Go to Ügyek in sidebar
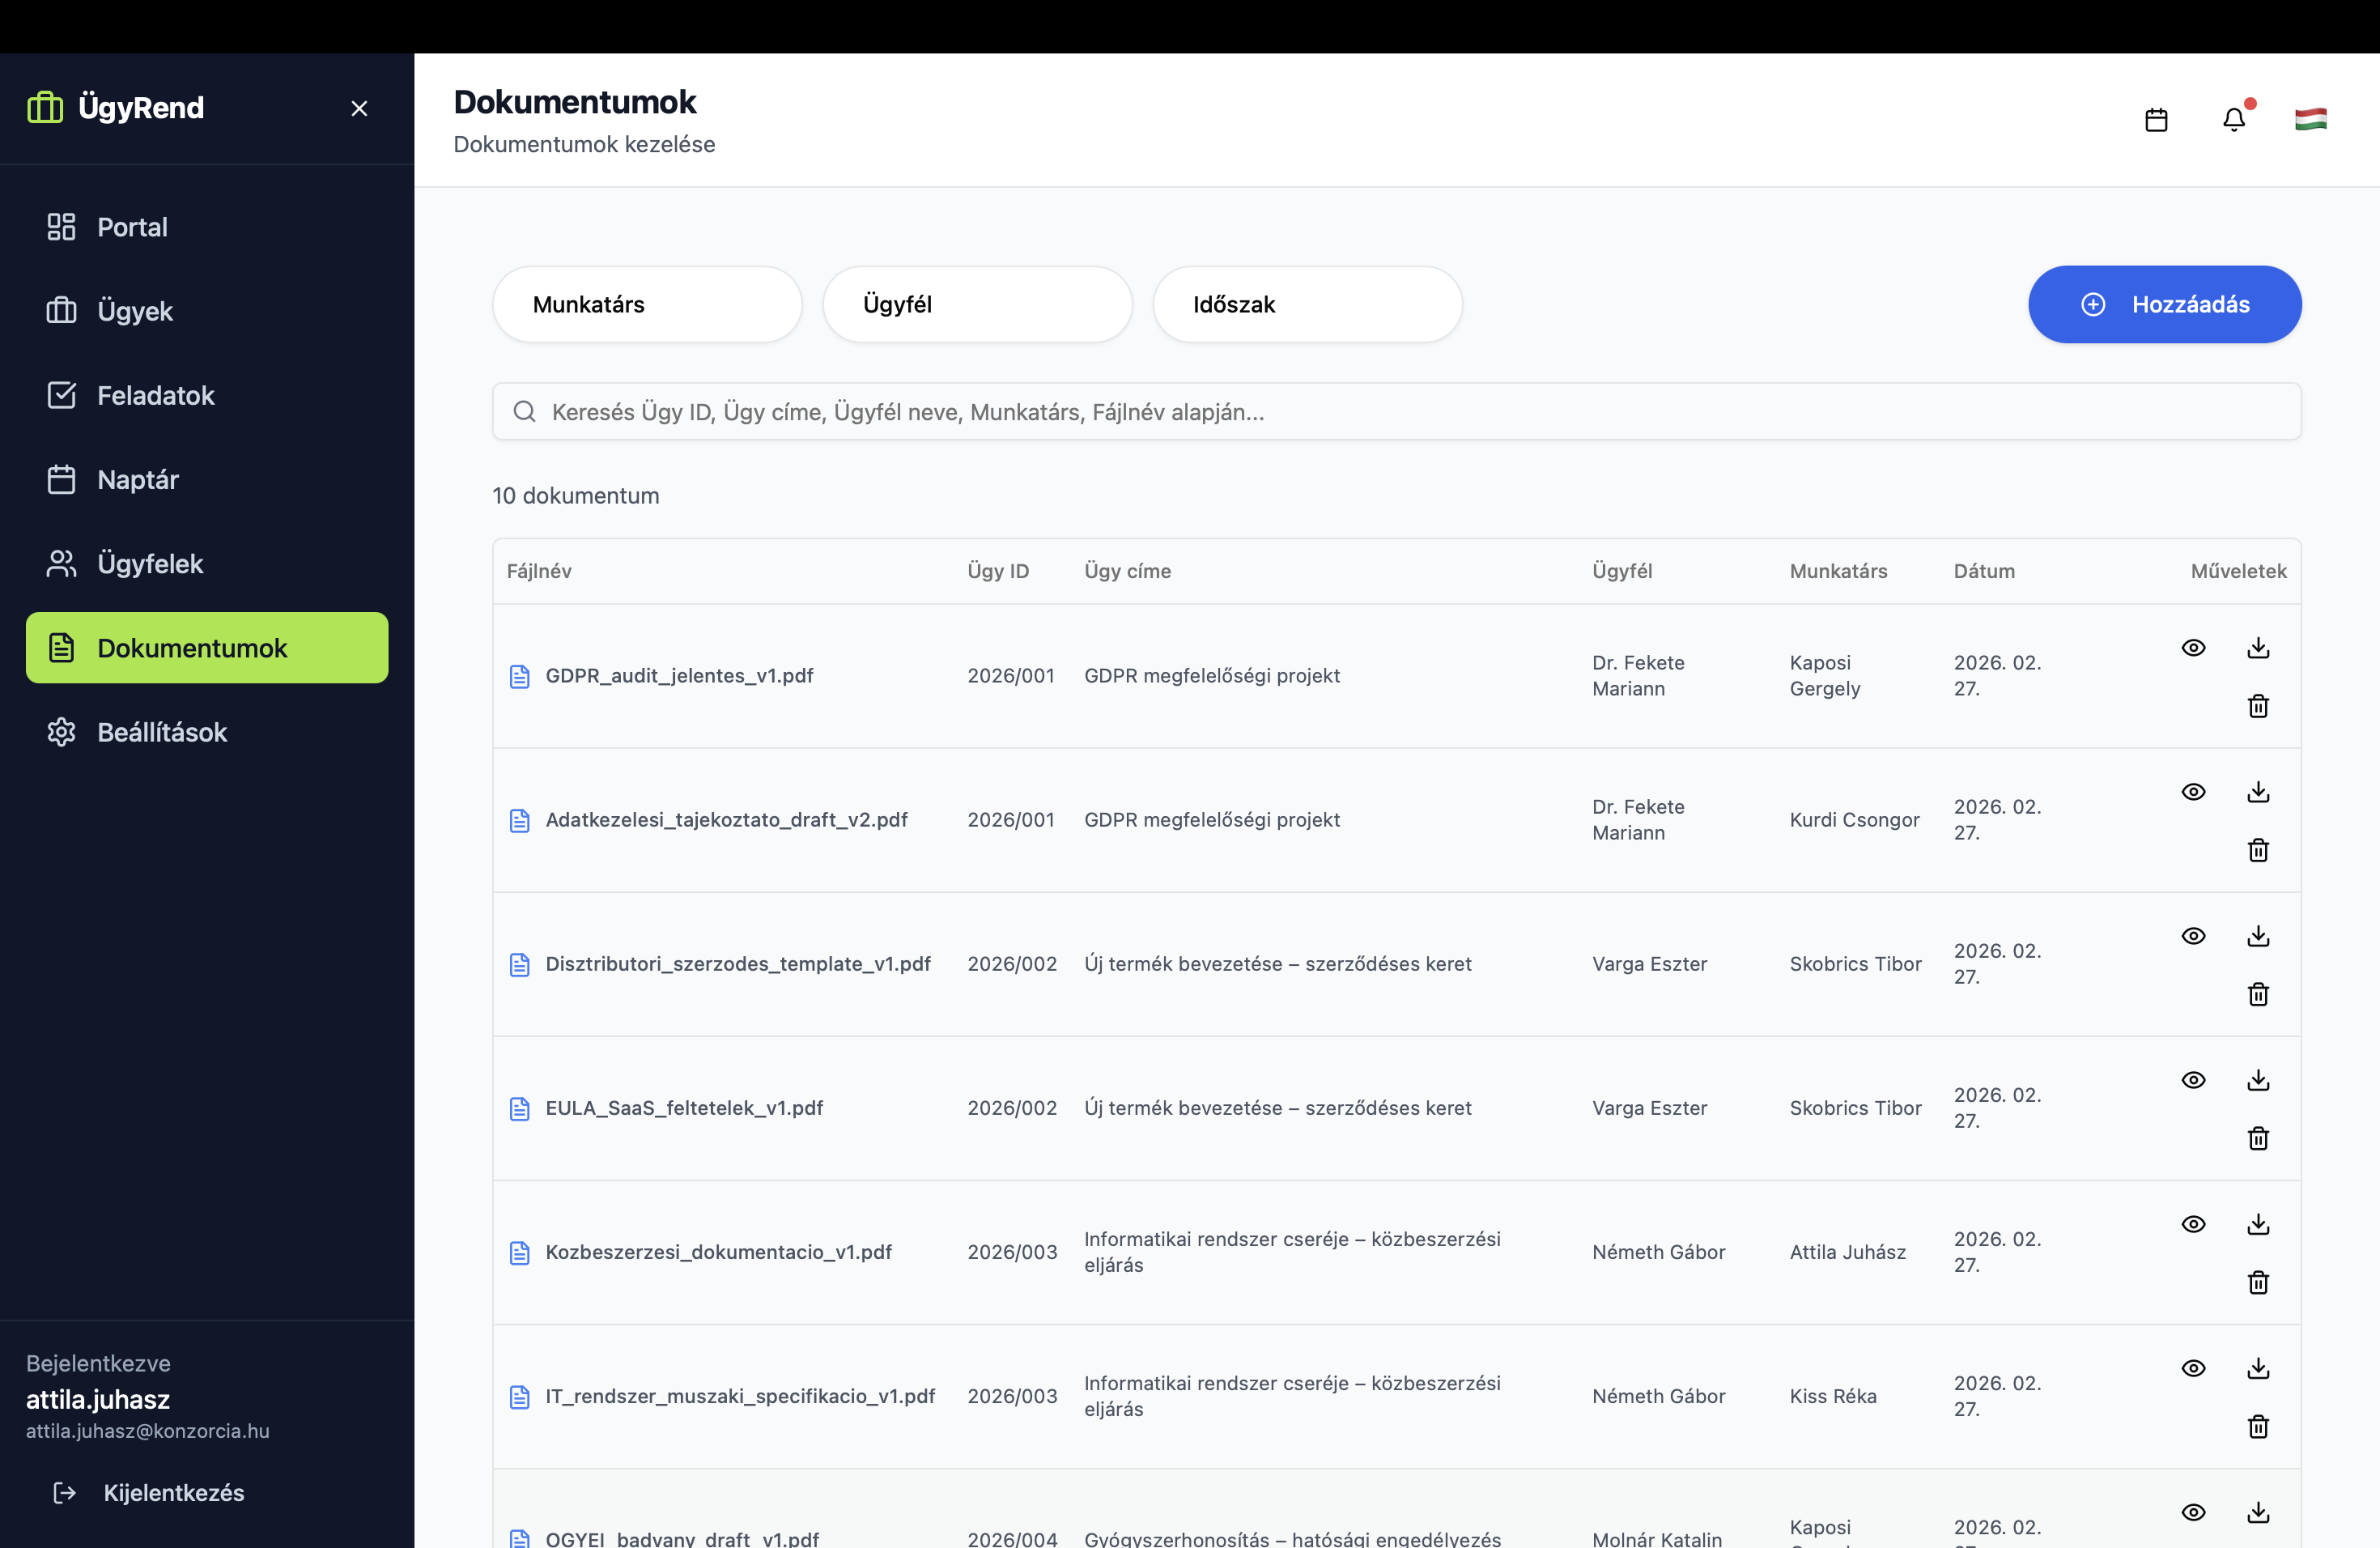 (135, 311)
